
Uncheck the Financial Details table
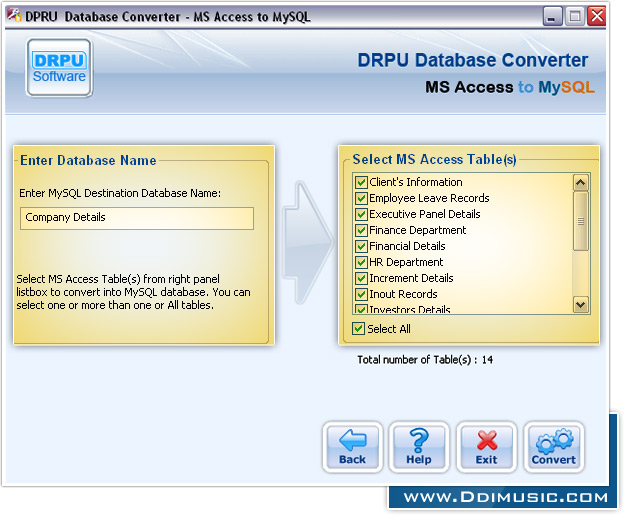tap(361, 246)
